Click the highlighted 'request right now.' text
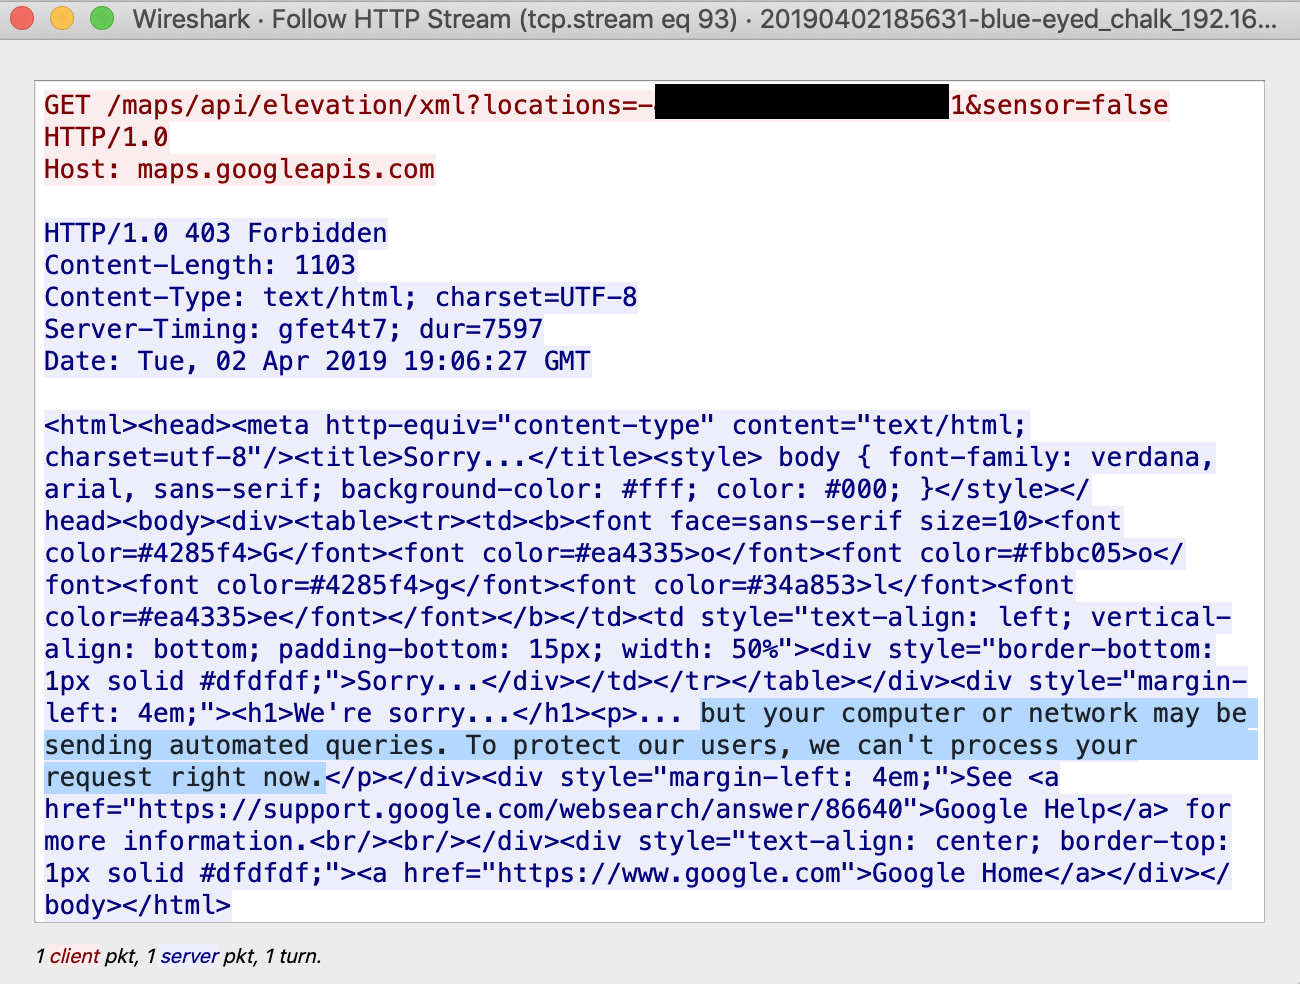Image resolution: width=1300 pixels, height=984 pixels. (184, 777)
